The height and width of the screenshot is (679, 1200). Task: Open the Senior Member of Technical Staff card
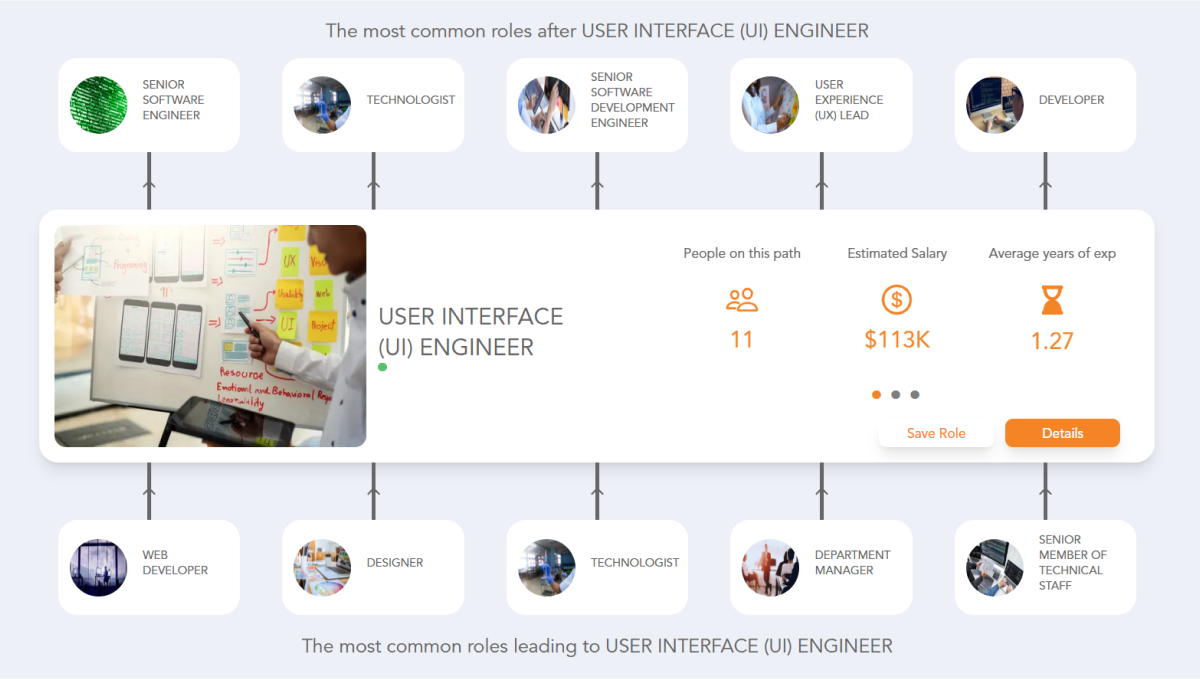(1044, 566)
